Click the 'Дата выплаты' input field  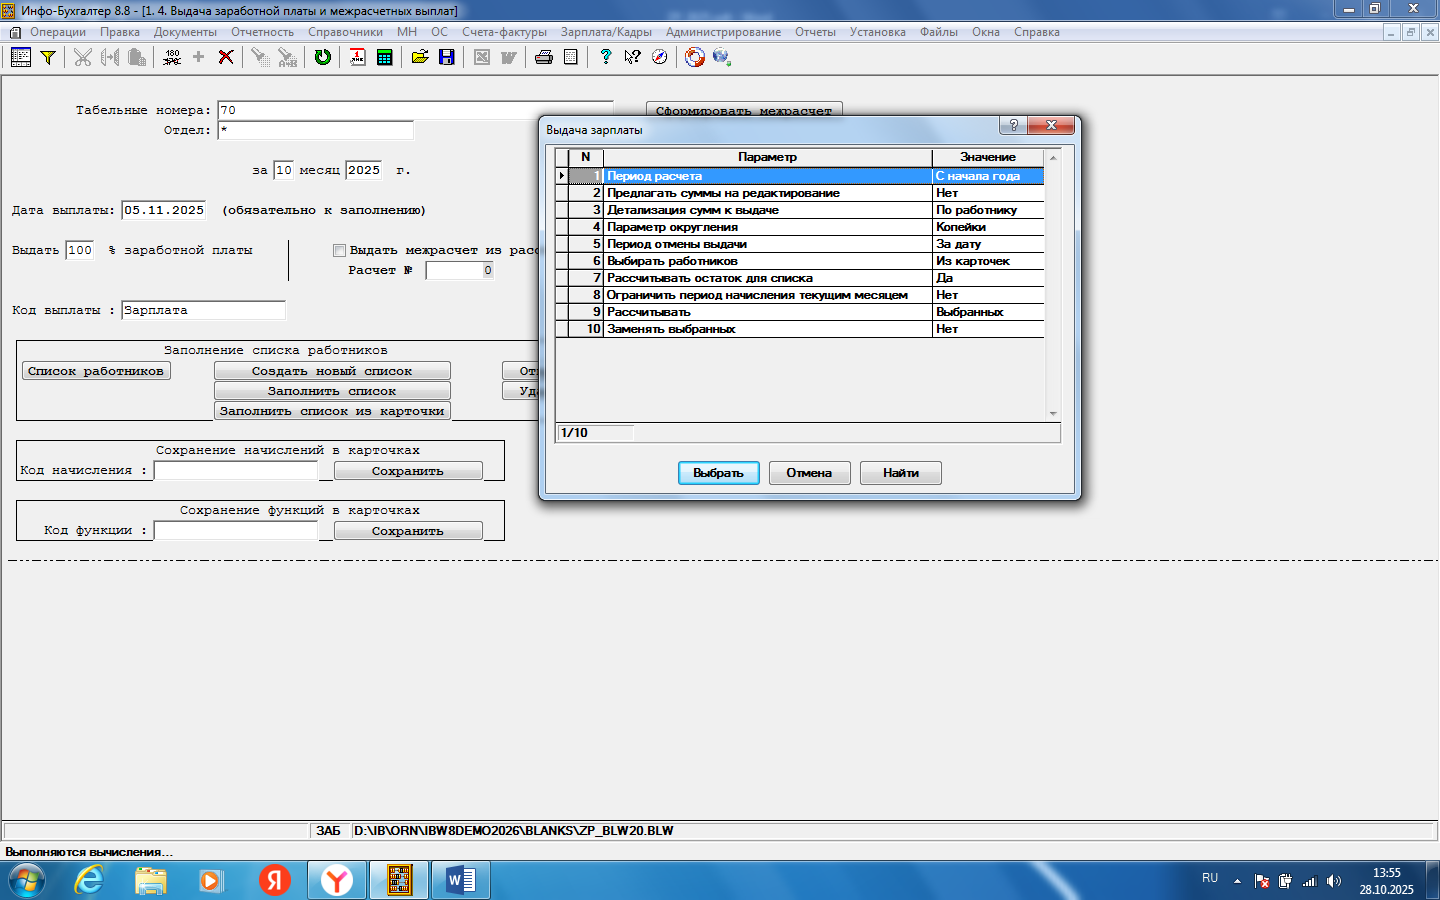(164, 210)
